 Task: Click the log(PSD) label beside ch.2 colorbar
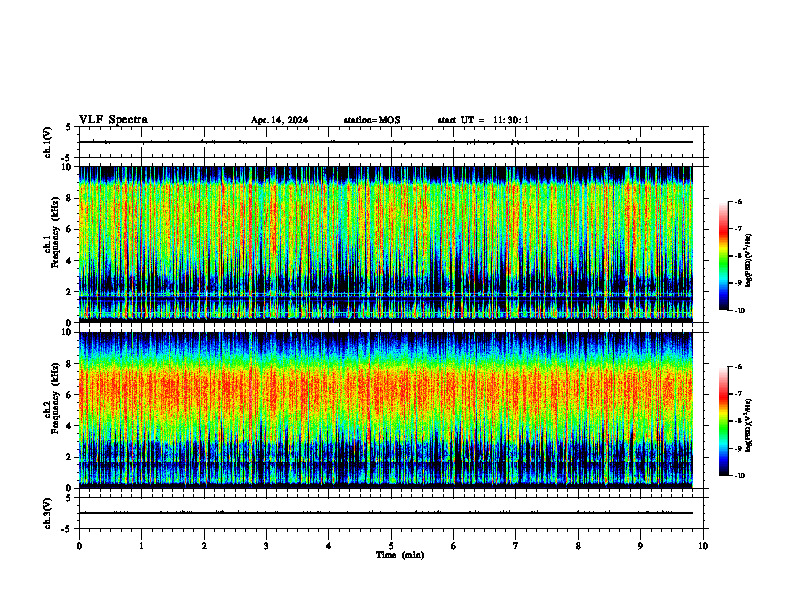click(749, 426)
